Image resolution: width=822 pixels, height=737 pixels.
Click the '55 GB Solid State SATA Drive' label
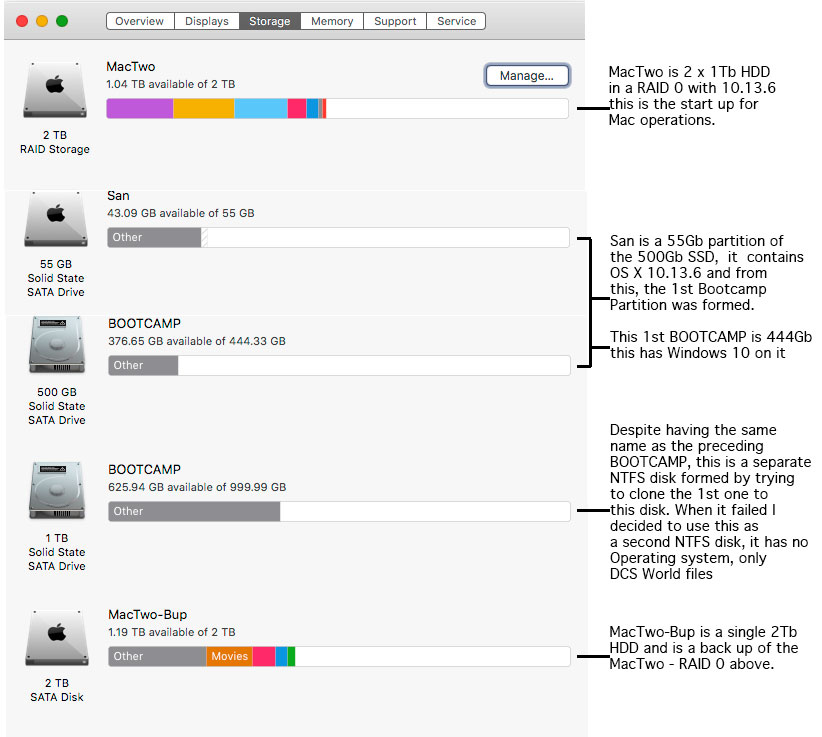pos(56,278)
